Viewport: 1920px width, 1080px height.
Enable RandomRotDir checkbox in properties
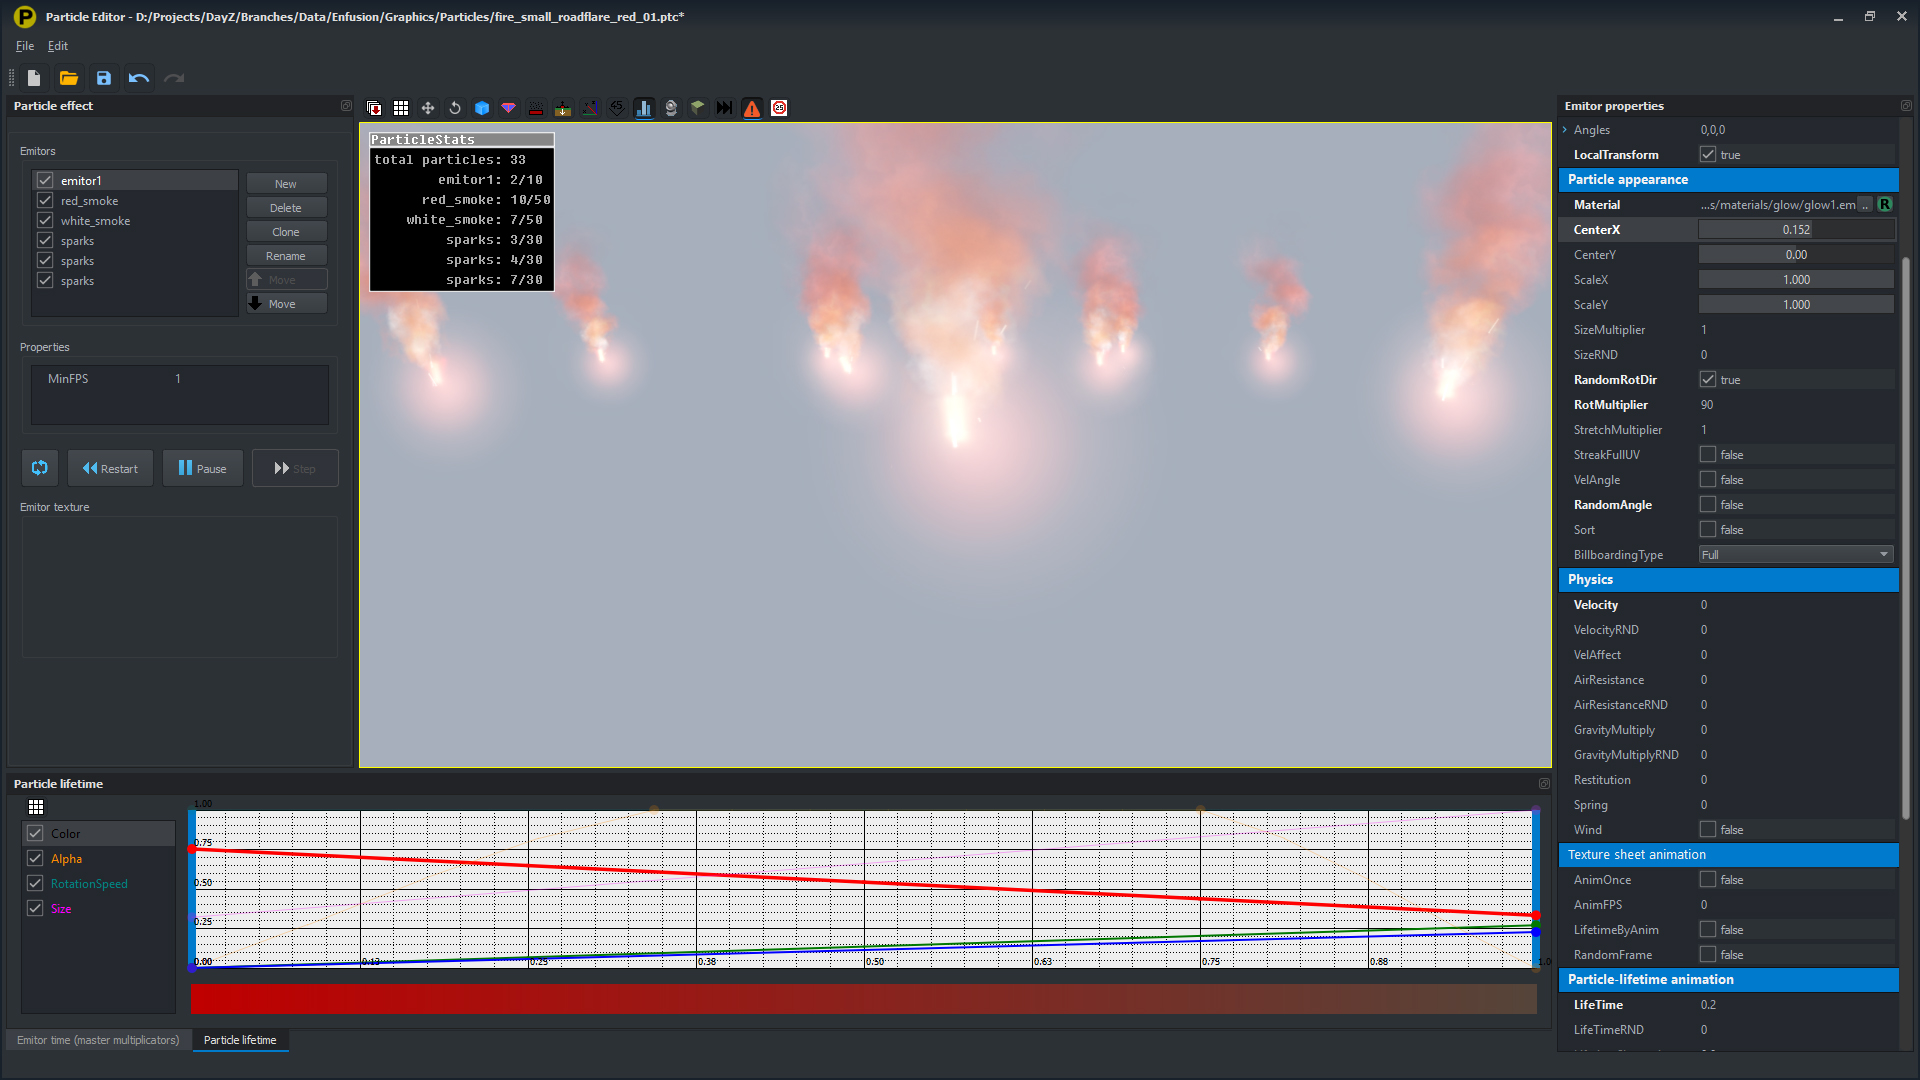(1709, 380)
